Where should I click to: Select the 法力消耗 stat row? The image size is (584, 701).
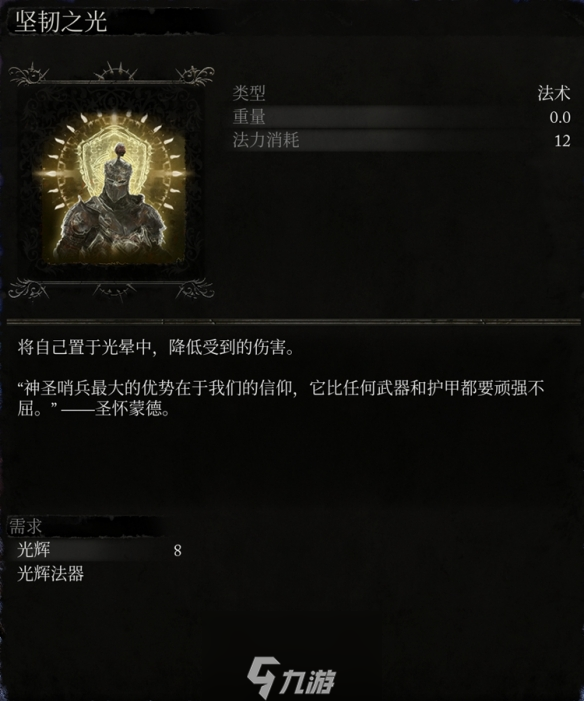tap(401, 140)
